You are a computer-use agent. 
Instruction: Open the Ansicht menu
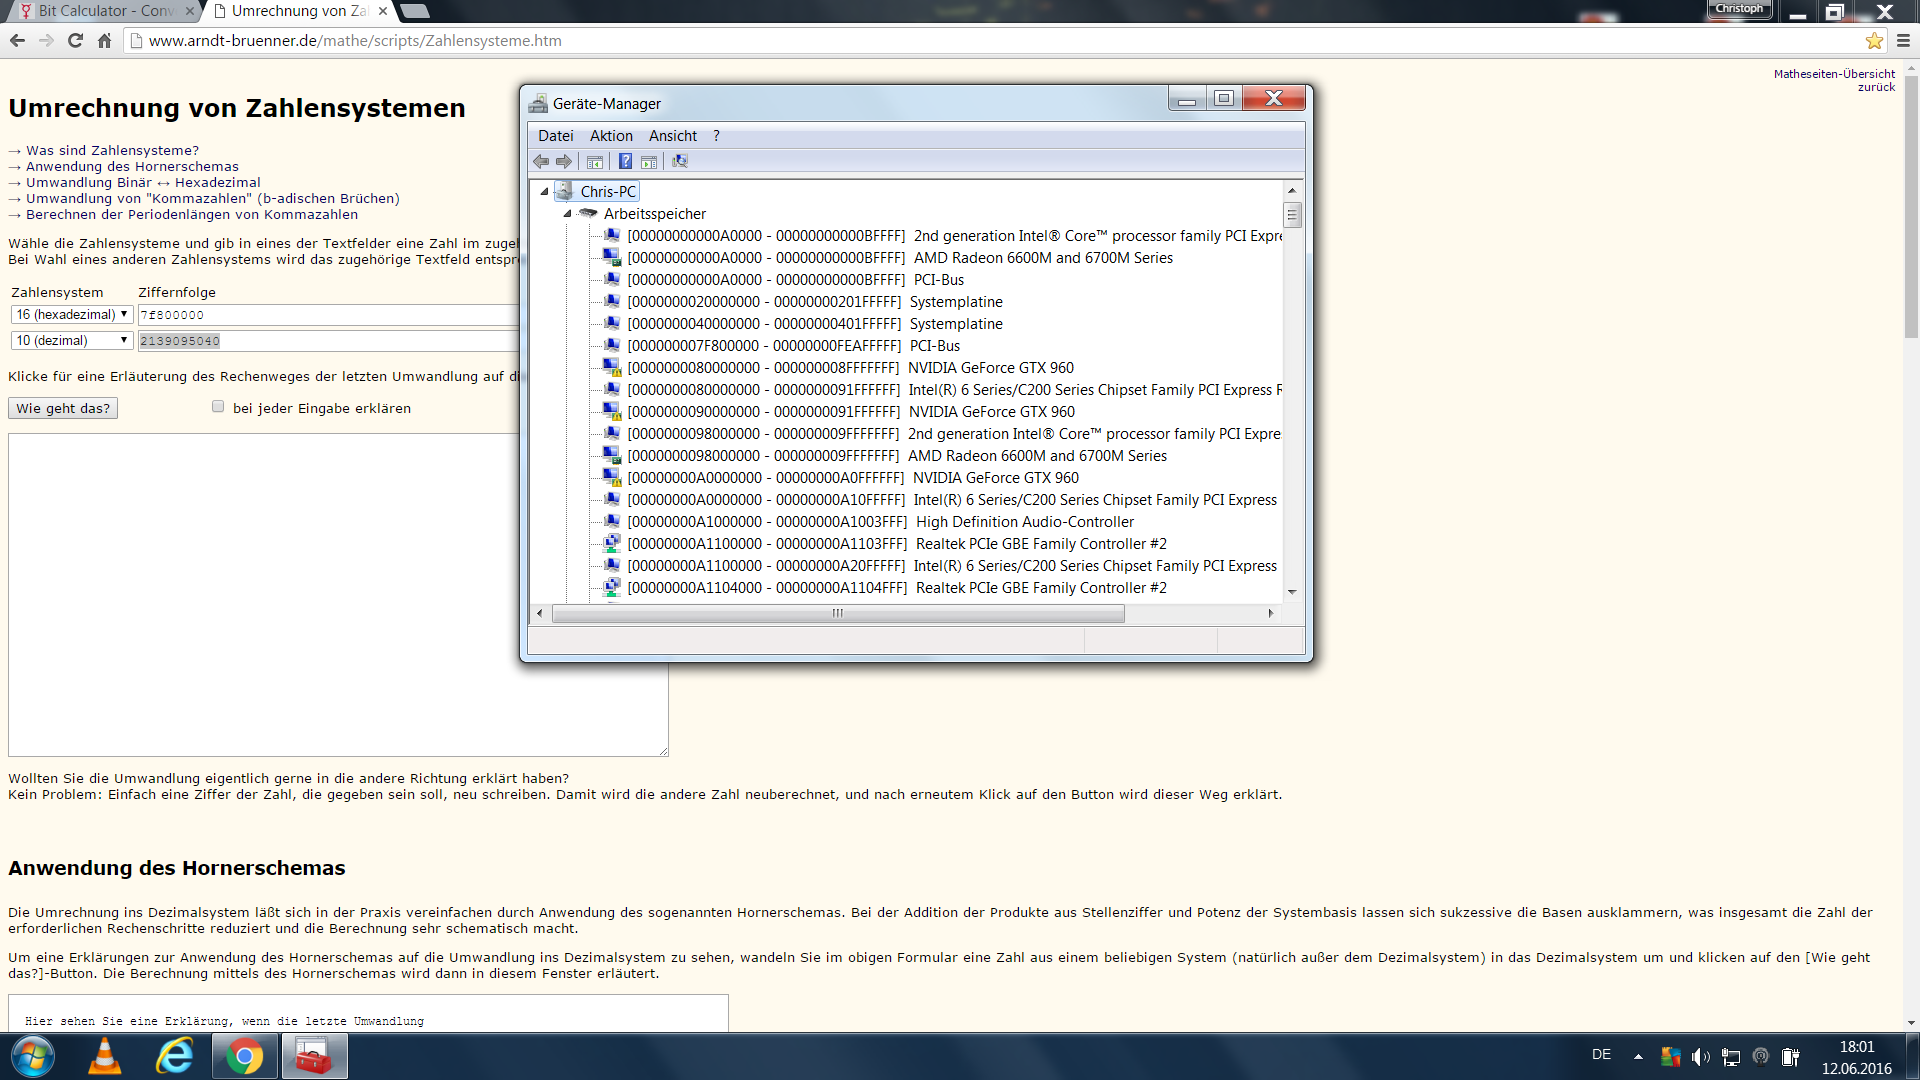[x=672, y=136]
